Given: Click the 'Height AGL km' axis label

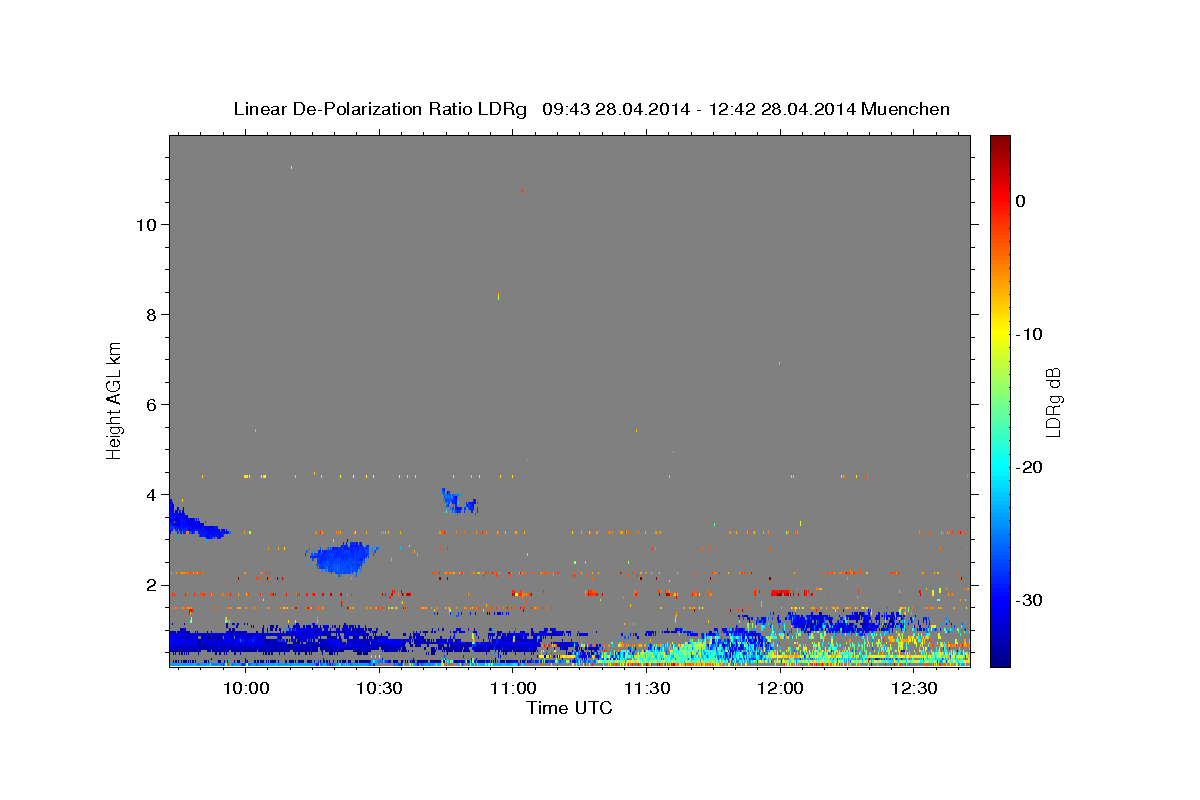Looking at the screenshot, I should click(115, 399).
